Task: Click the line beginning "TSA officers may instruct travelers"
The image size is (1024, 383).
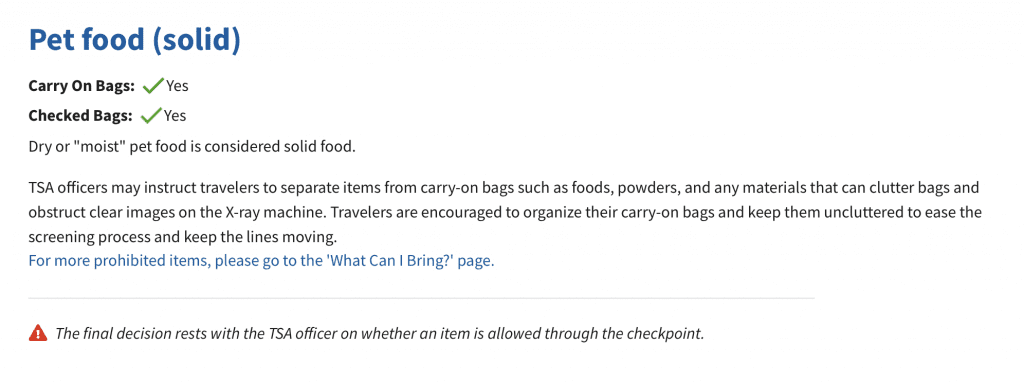Action: [504, 189]
